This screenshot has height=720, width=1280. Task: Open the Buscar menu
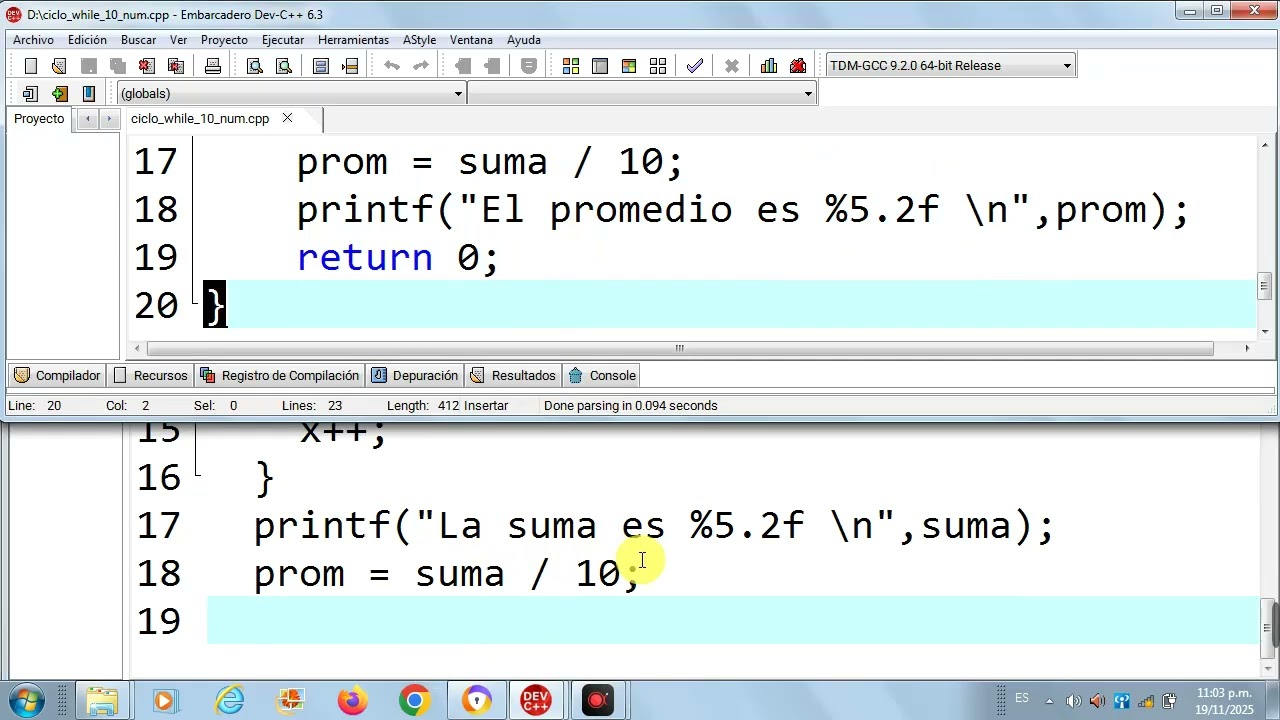(x=138, y=40)
